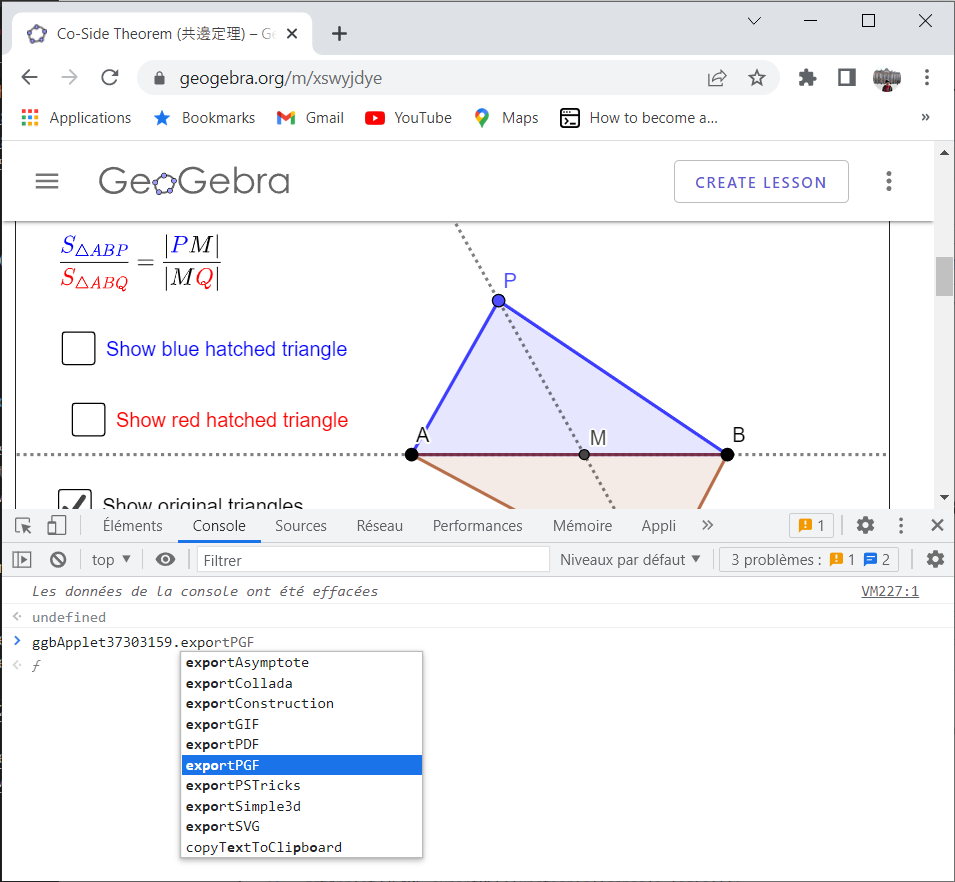Open the DevTools settings gear
This screenshot has height=882, width=955.
coord(865,525)
